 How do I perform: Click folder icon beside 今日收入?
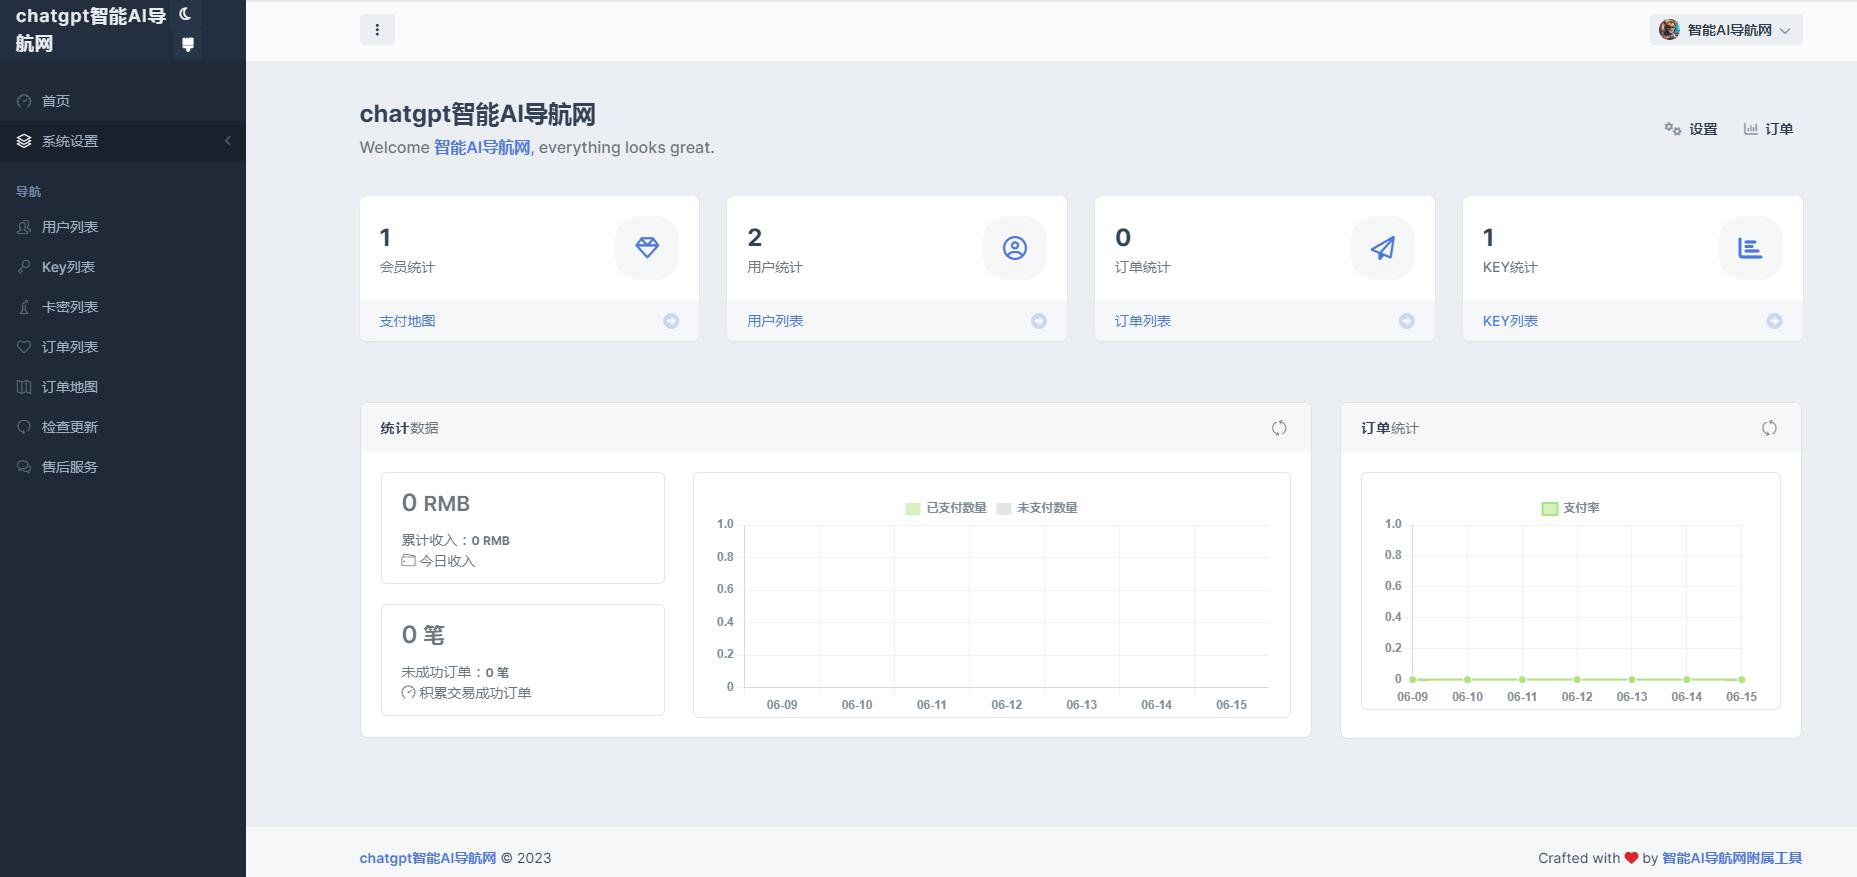[x=408, y=561]
